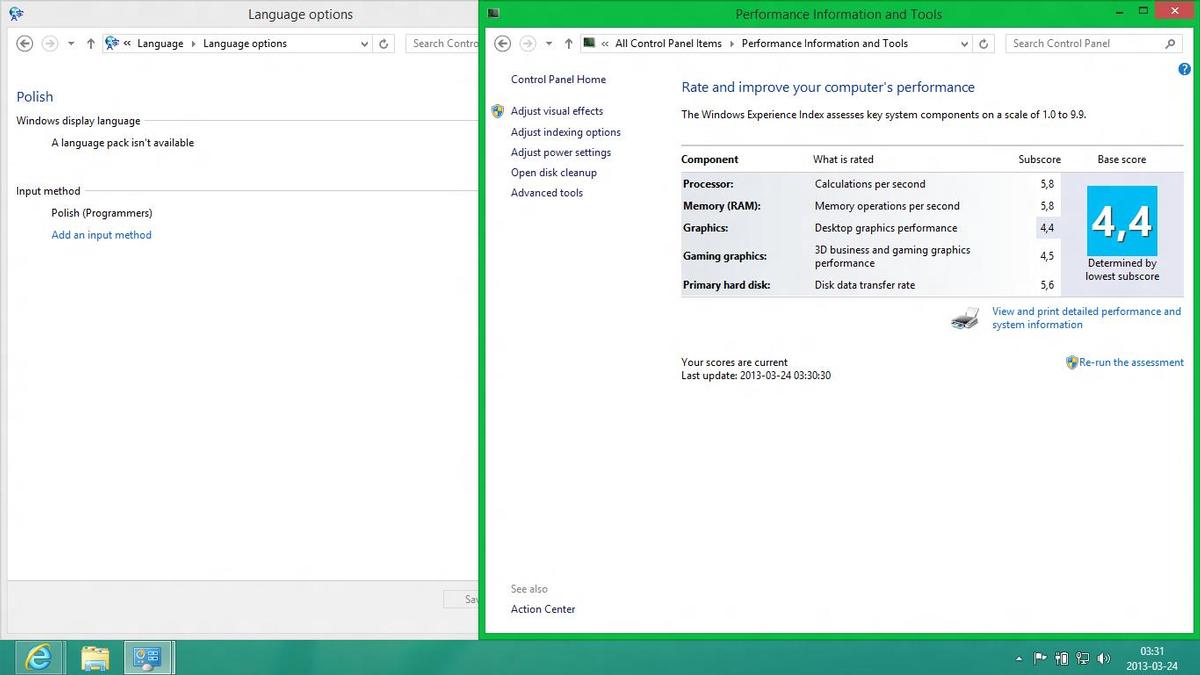Open Action Center flag in system tray
Viewport: 1200px width, 675px height.
[1040, 658]
